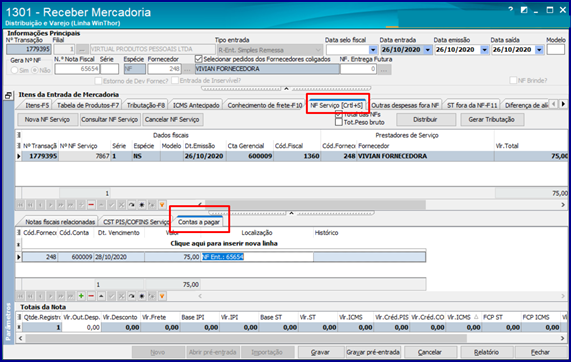Click Gravar pré-entrada button
Viewport: 571px width, 362px height.
(x=373, y=352)
